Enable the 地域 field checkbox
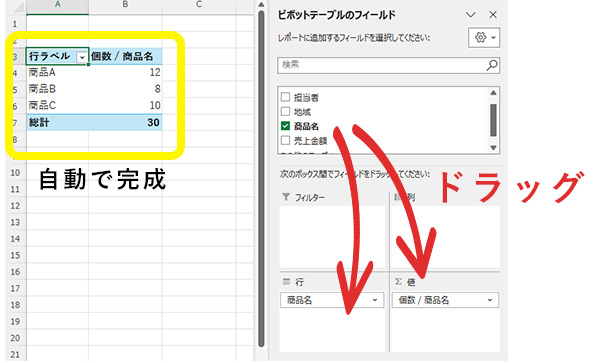Viewport: 603px width, 363px height. [285, 111]
